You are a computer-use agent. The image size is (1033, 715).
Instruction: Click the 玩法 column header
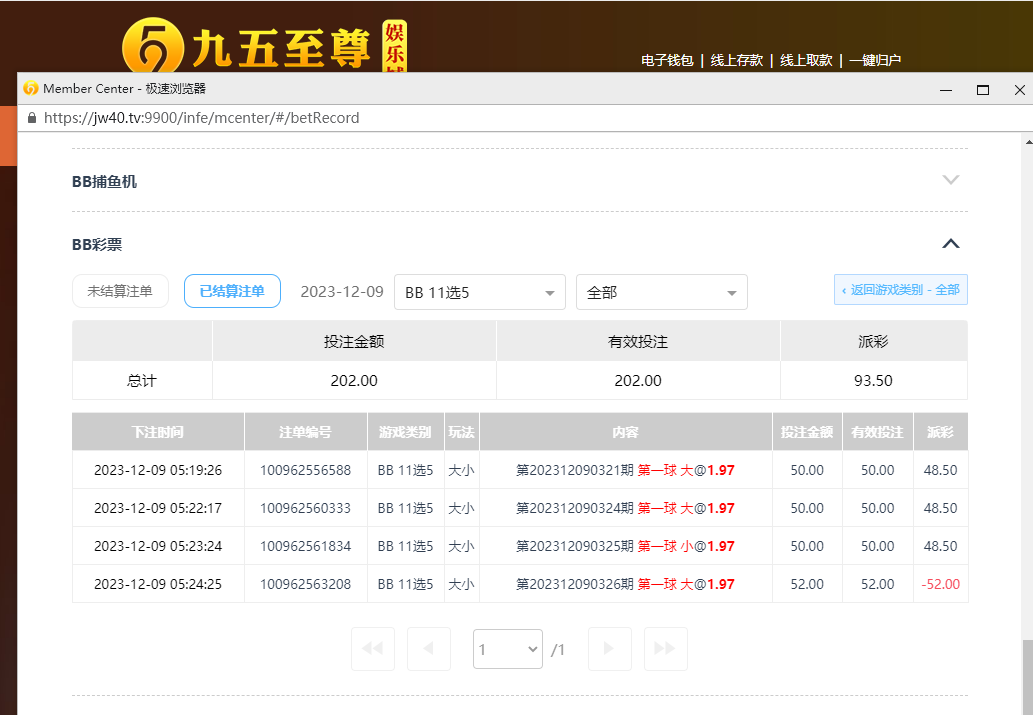[x=462, y=432]
